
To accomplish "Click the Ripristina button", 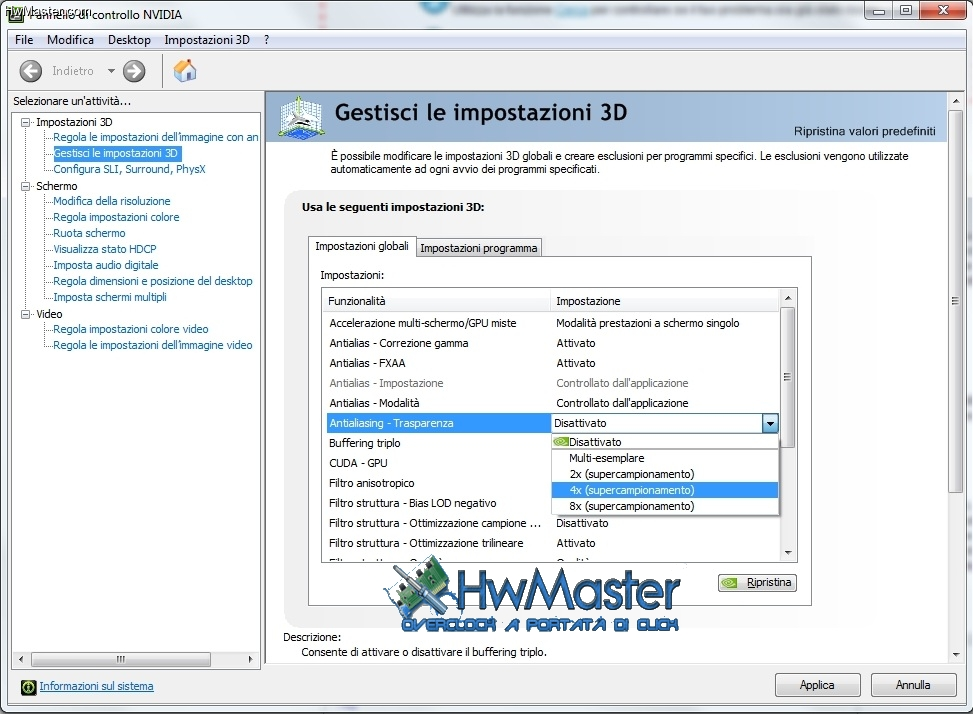I will pos(757,582).
